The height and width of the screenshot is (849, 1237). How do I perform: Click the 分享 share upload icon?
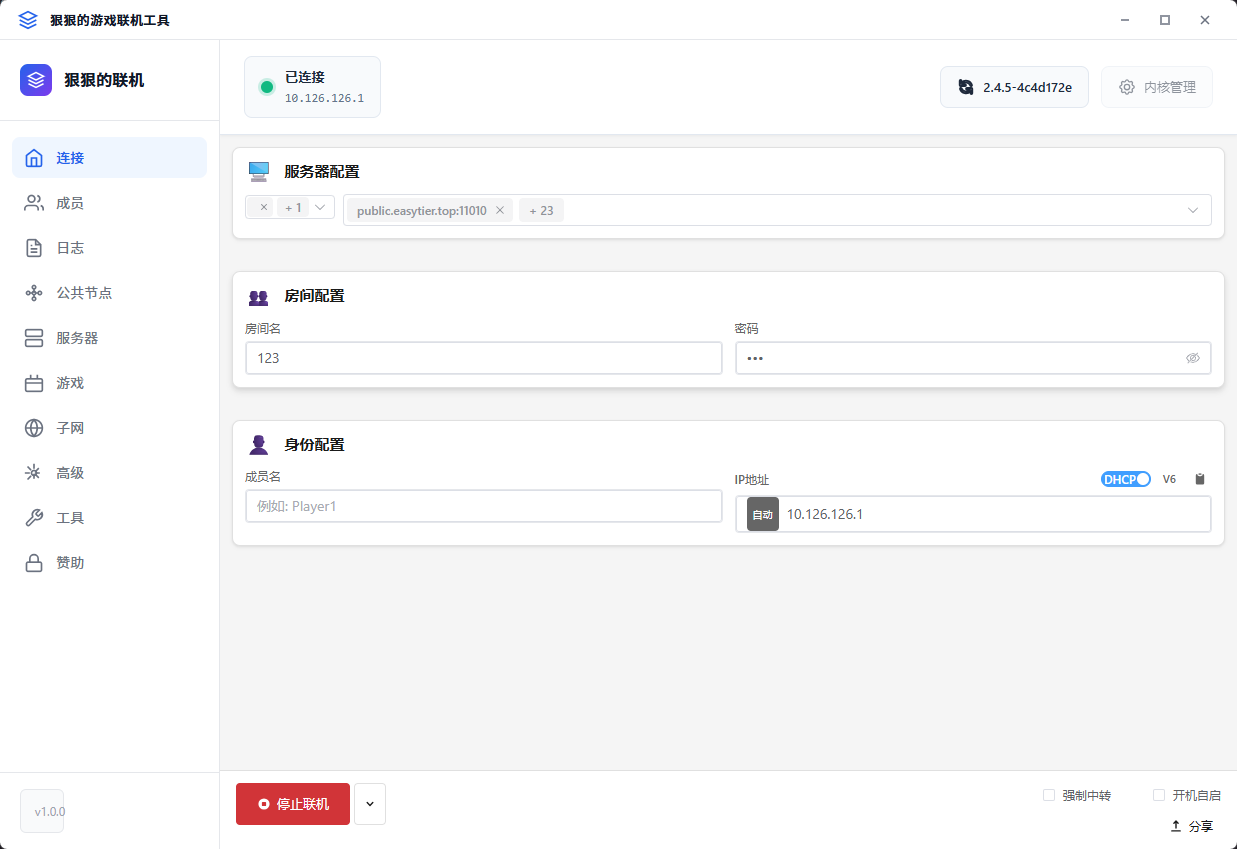pyautogui.click(x=1176, y=826)
